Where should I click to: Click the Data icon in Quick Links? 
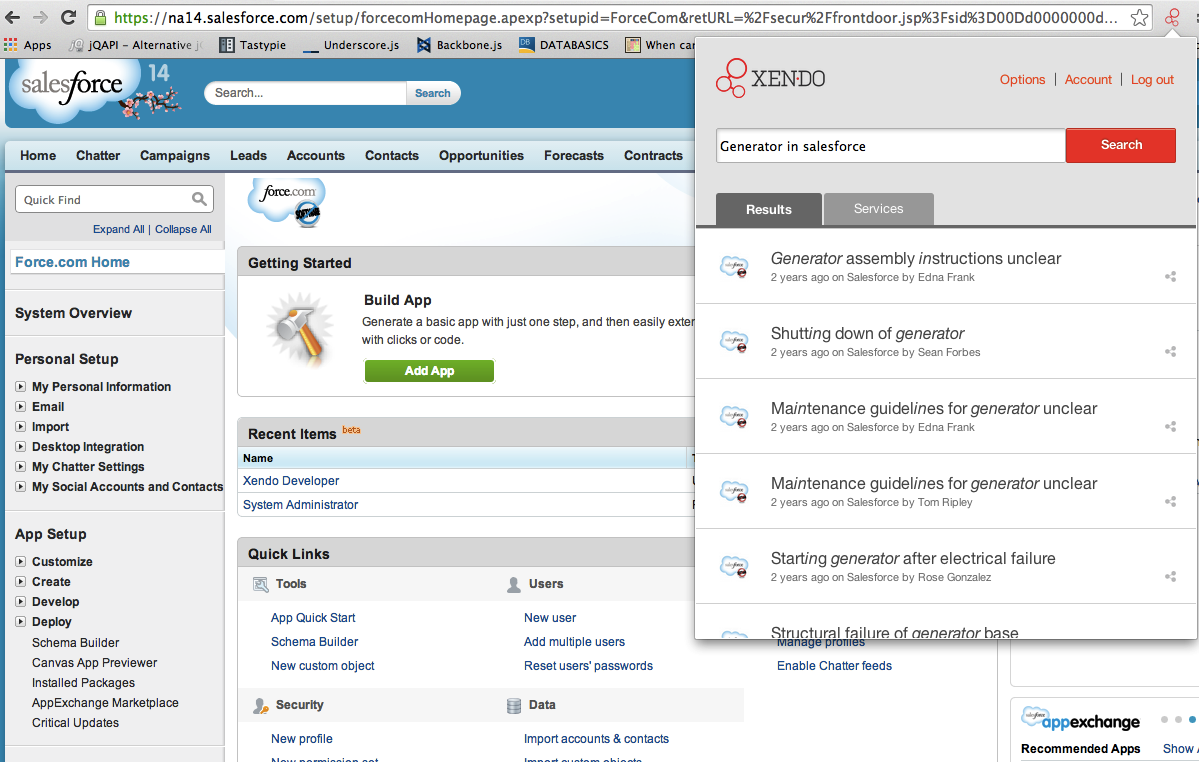[x=514, y=705]
